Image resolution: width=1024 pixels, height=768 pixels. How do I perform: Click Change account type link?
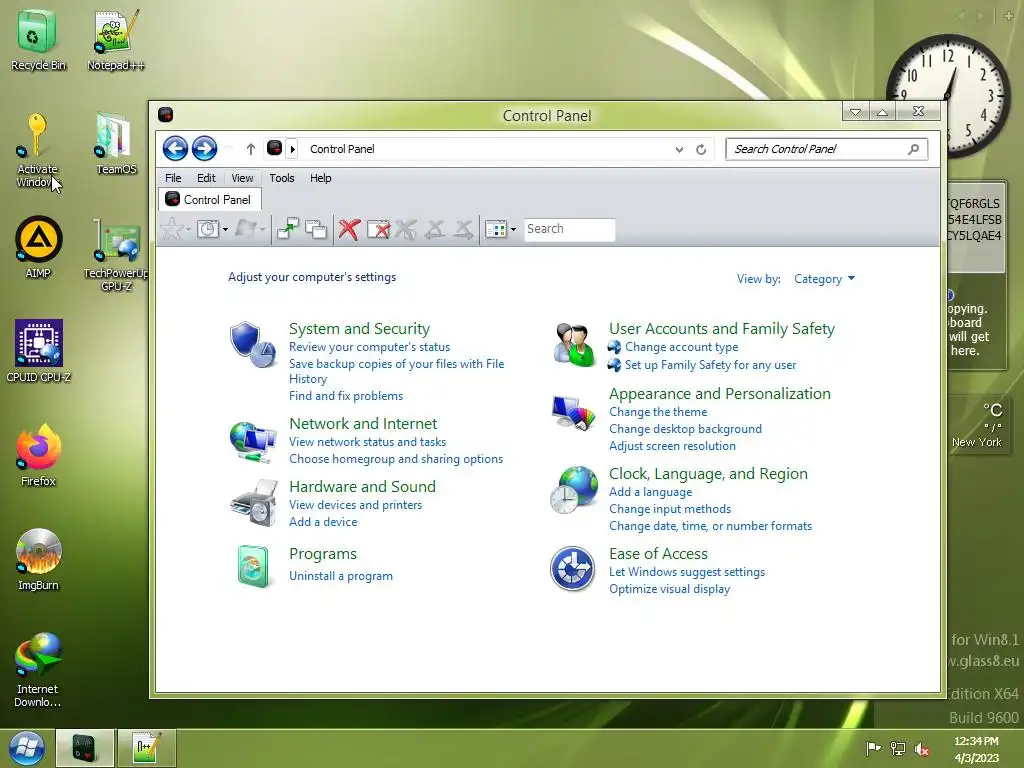682,347
